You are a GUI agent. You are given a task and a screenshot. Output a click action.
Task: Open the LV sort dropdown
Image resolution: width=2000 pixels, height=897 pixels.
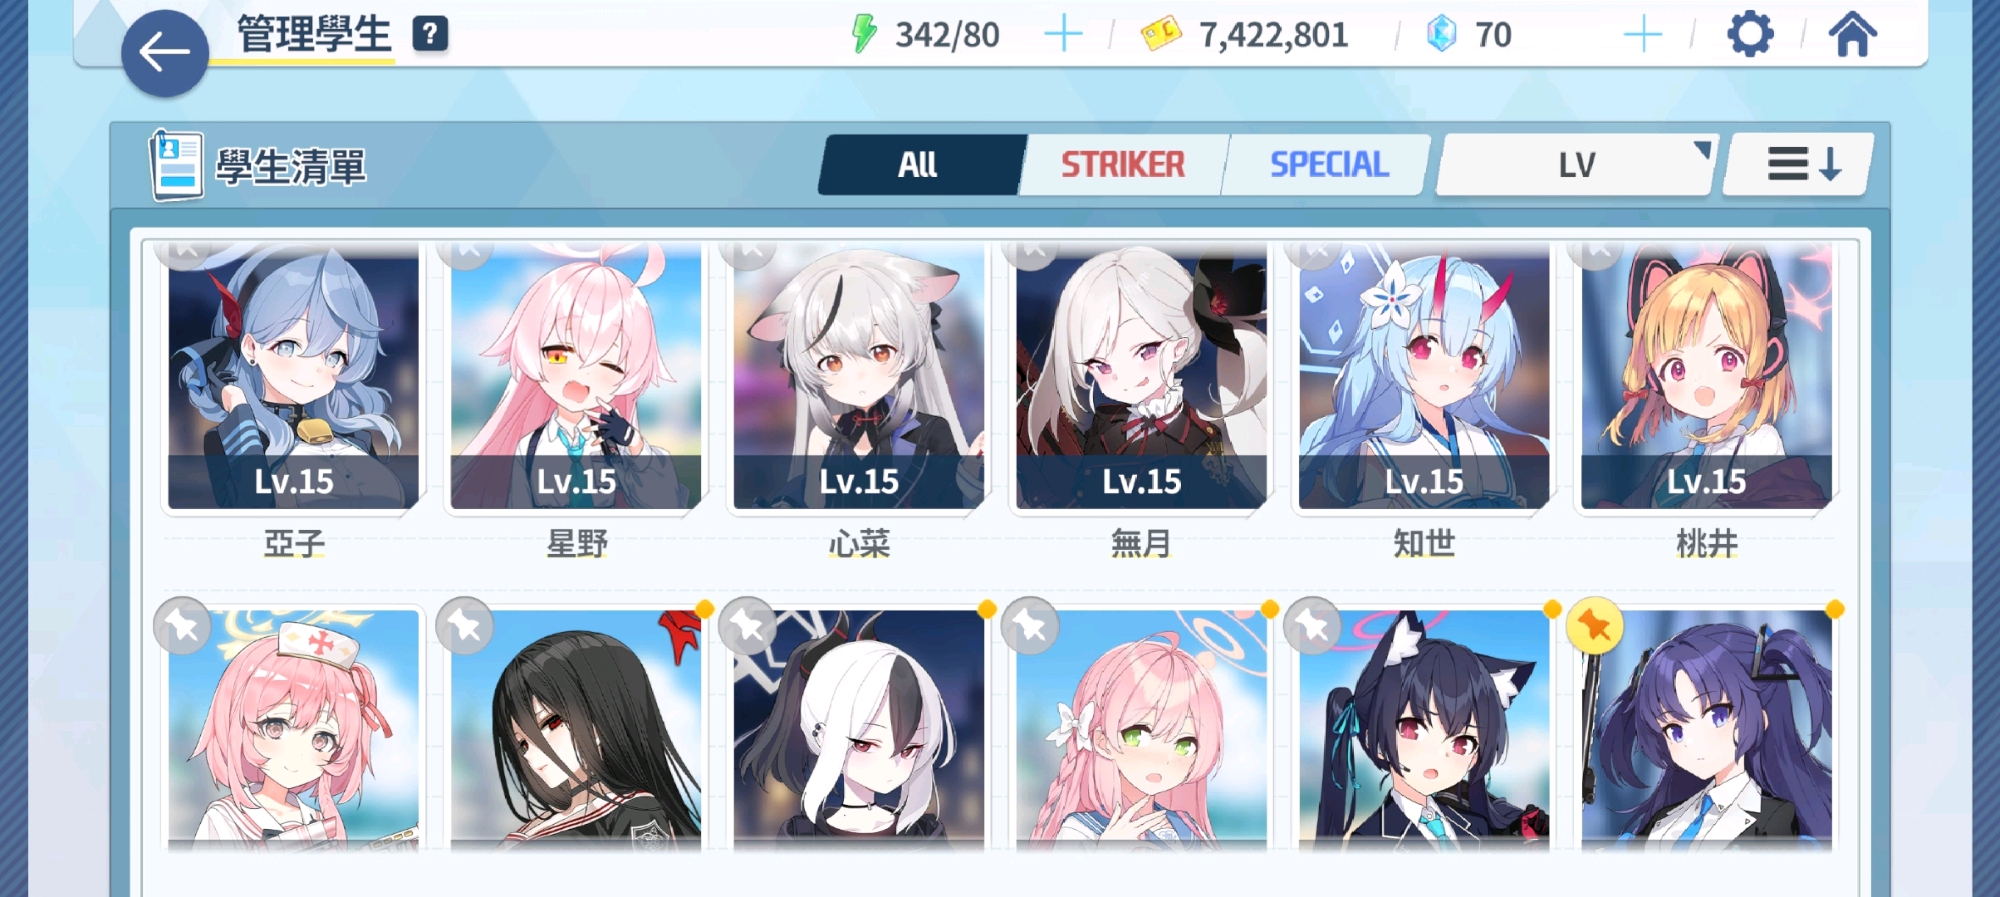[x=1577, y=164]
